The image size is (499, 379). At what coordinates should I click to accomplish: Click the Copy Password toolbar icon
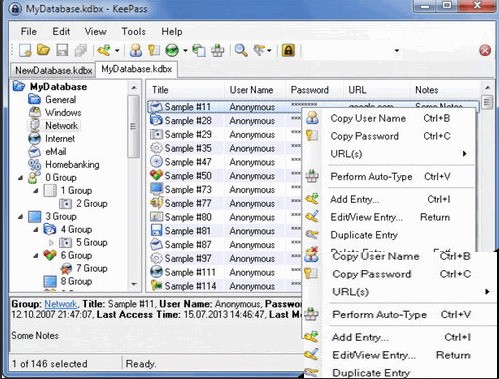point(154,51)
